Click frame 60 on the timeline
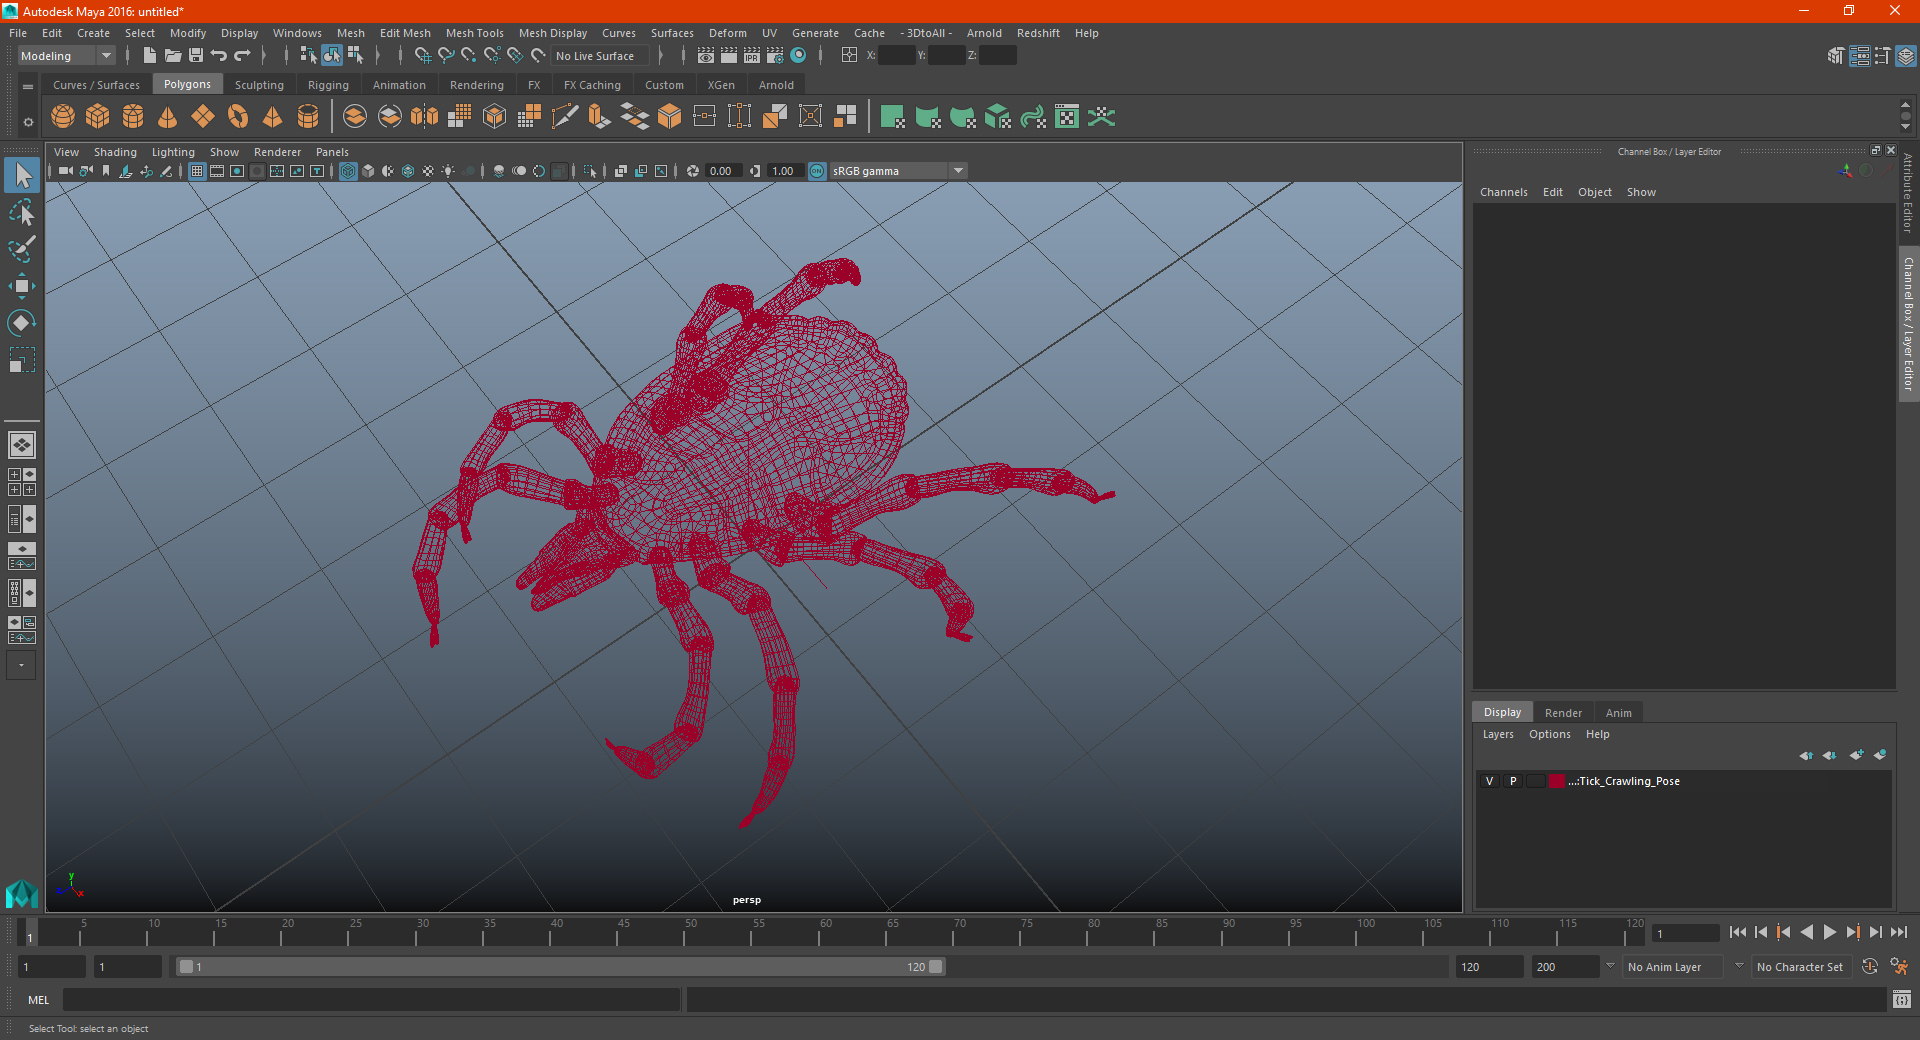Viewport: 1920px width, 1040px height. pos(818,932)
